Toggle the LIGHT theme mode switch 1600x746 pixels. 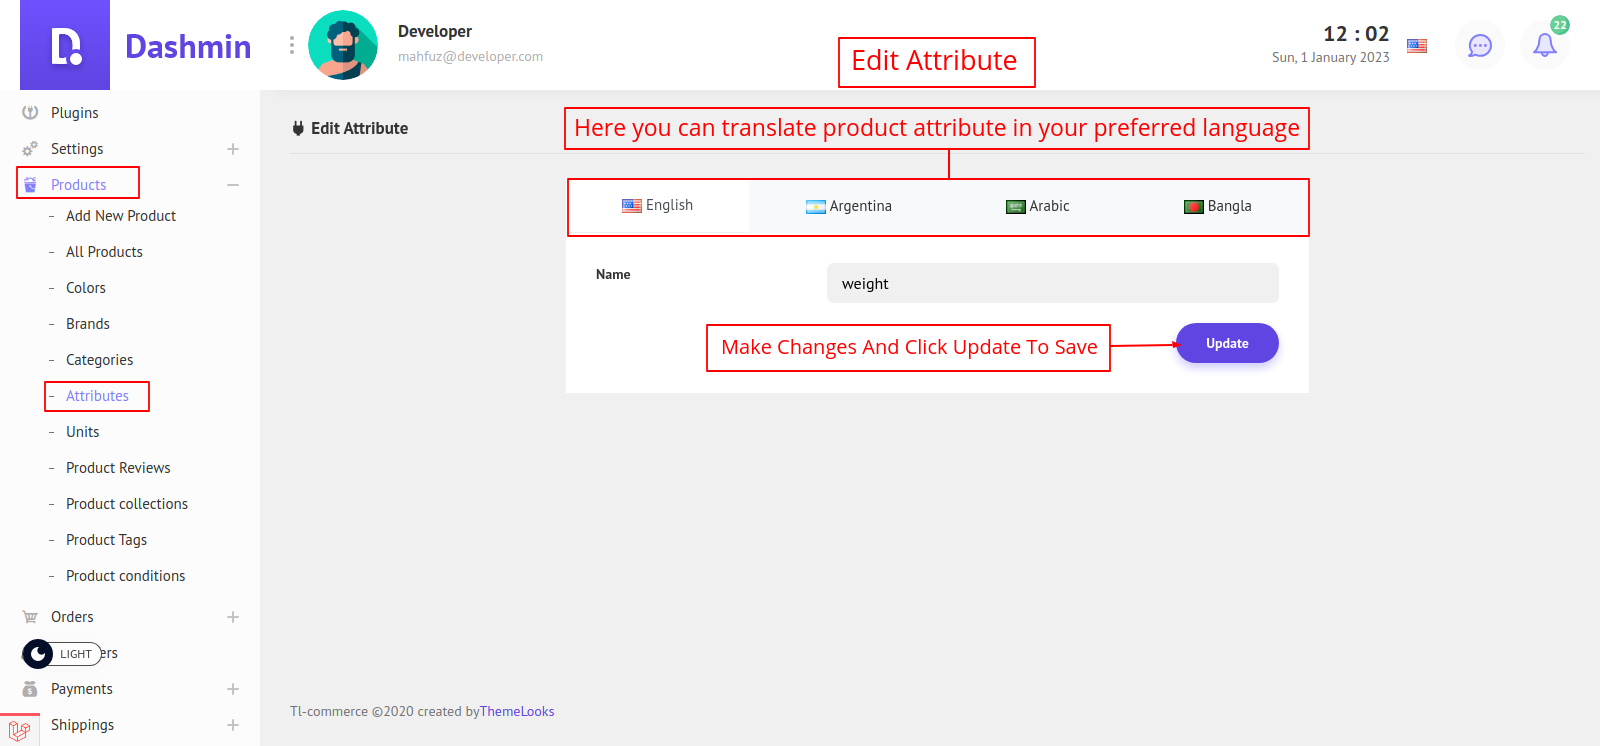[x=62, y=654]
